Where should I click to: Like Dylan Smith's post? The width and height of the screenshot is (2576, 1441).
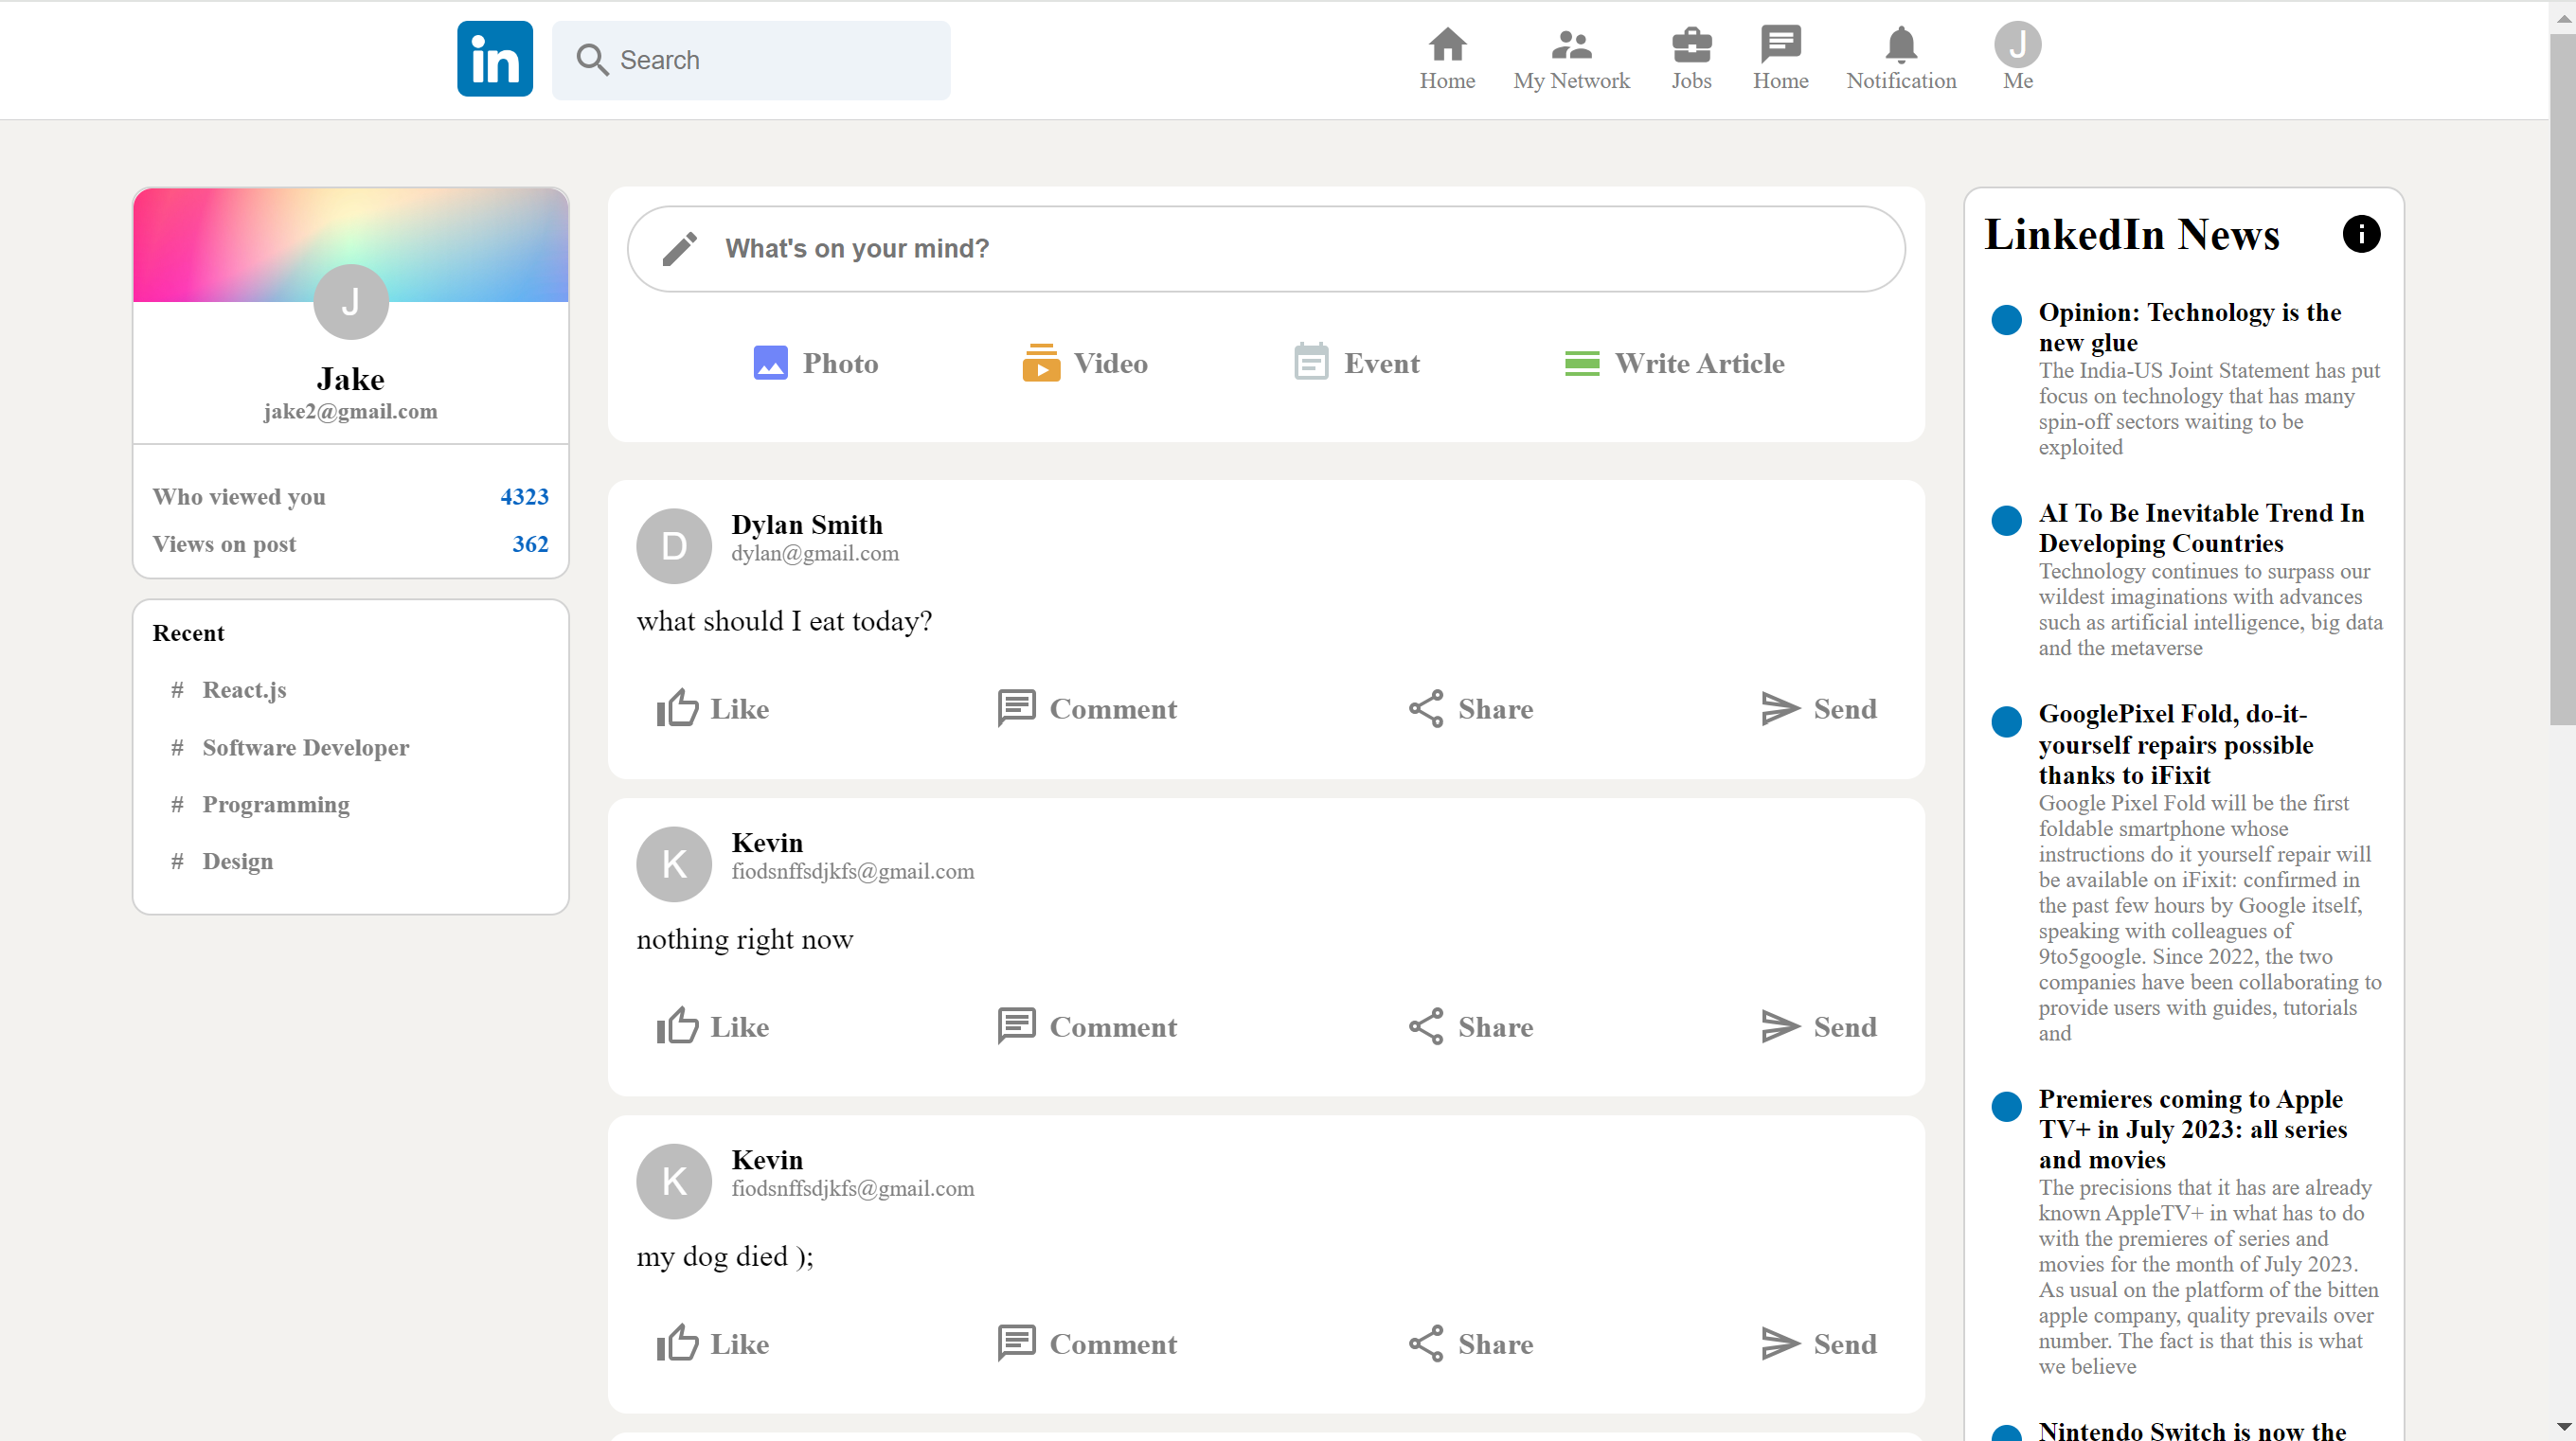pyautogui.click(x=713, y=709)
